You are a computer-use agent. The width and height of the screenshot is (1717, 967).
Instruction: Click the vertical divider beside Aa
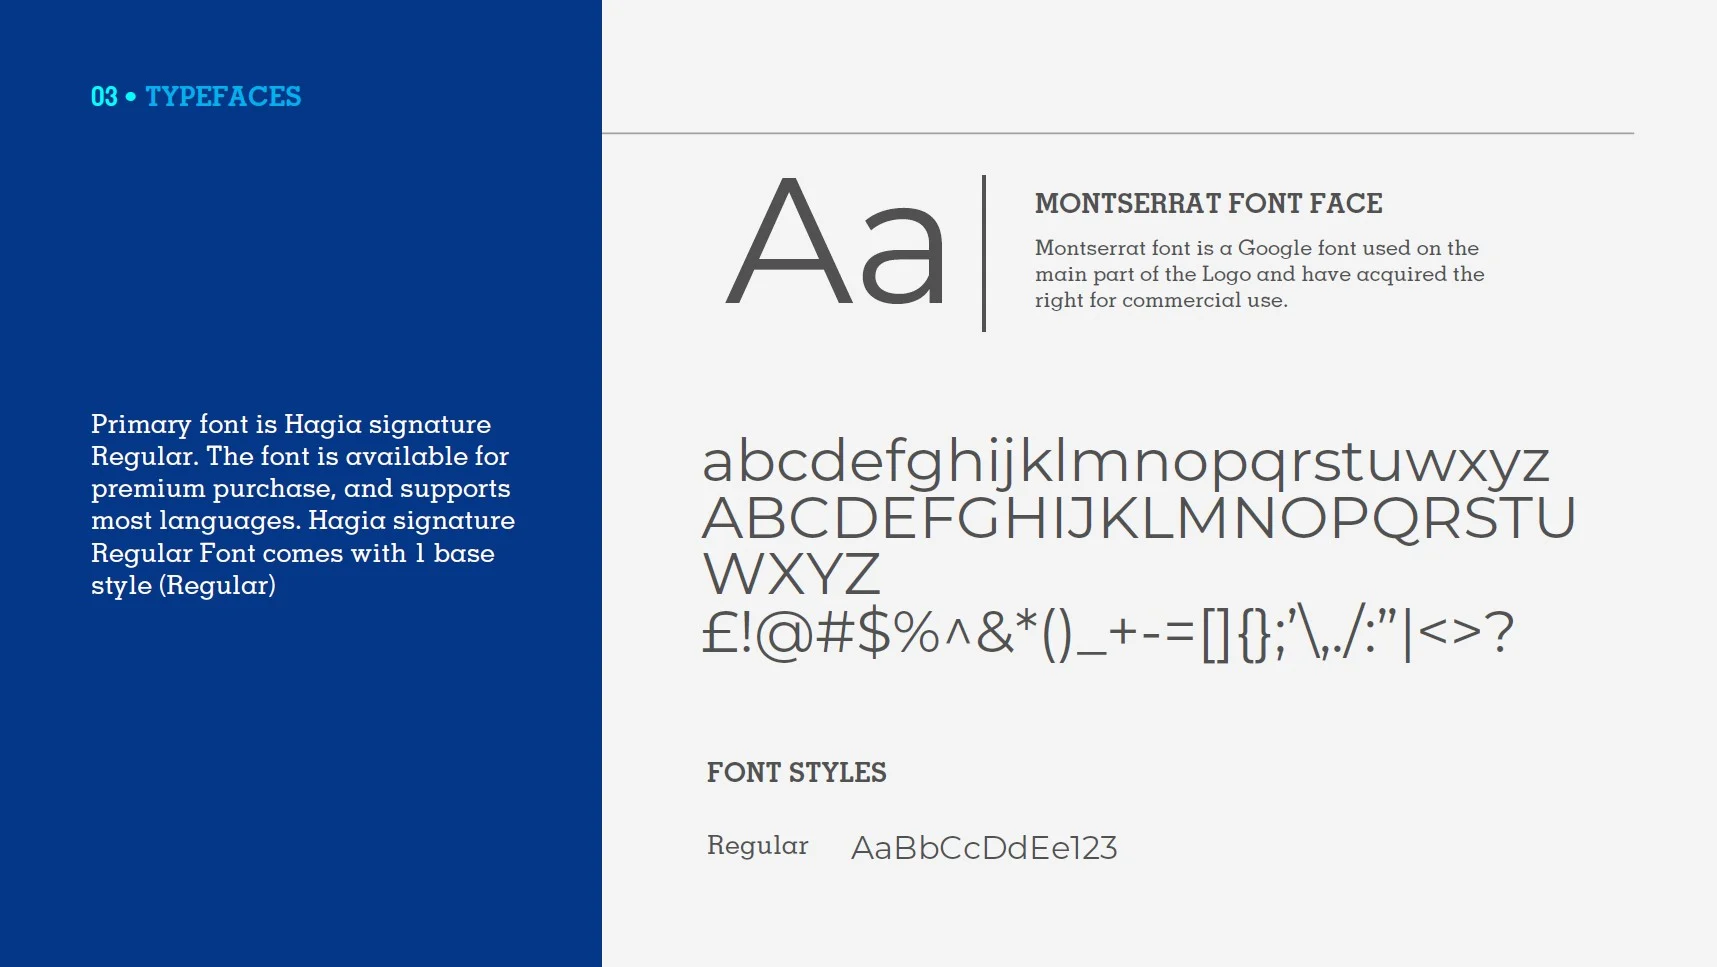coord(984,253)
